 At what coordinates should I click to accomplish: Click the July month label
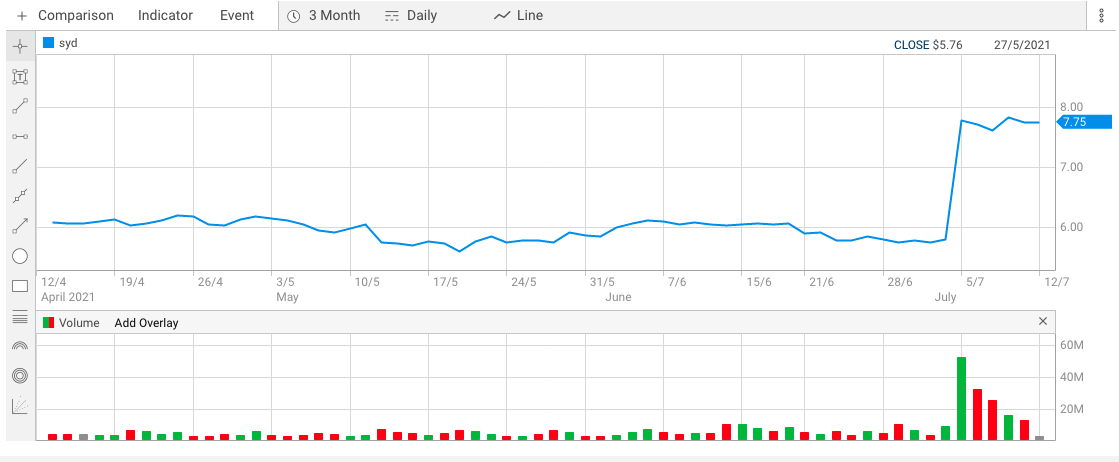pyautogui.click(x=946, y=297)
